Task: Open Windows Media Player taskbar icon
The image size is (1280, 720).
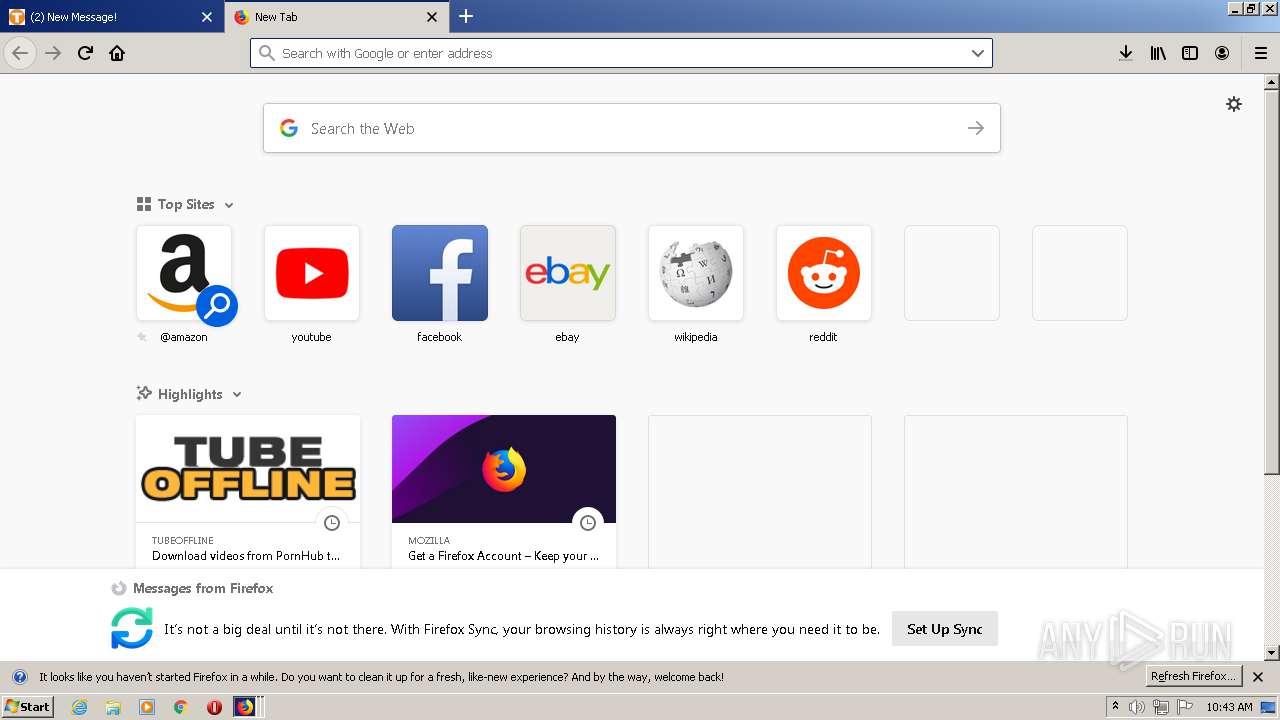Action: click(x=147, y=707)
